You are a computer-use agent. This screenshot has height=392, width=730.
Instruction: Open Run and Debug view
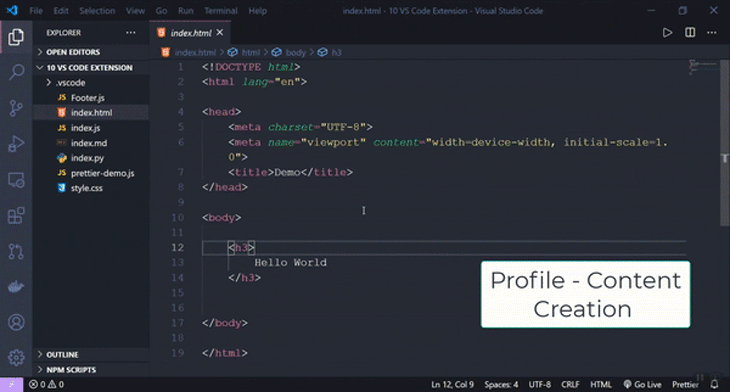click(x=16, y=144)
